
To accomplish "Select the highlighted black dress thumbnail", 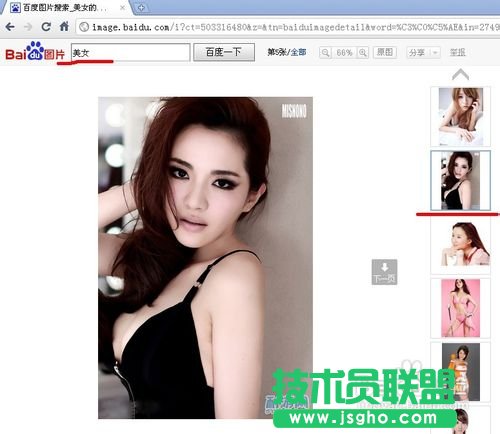I will (x=460, y=180).
